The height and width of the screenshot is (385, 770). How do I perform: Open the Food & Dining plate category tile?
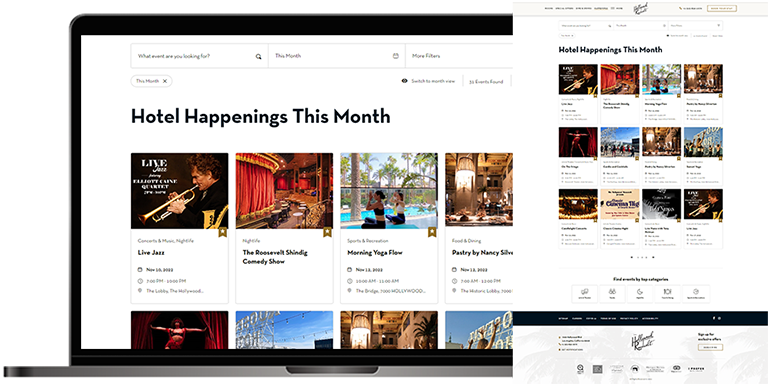coord(667,294)
